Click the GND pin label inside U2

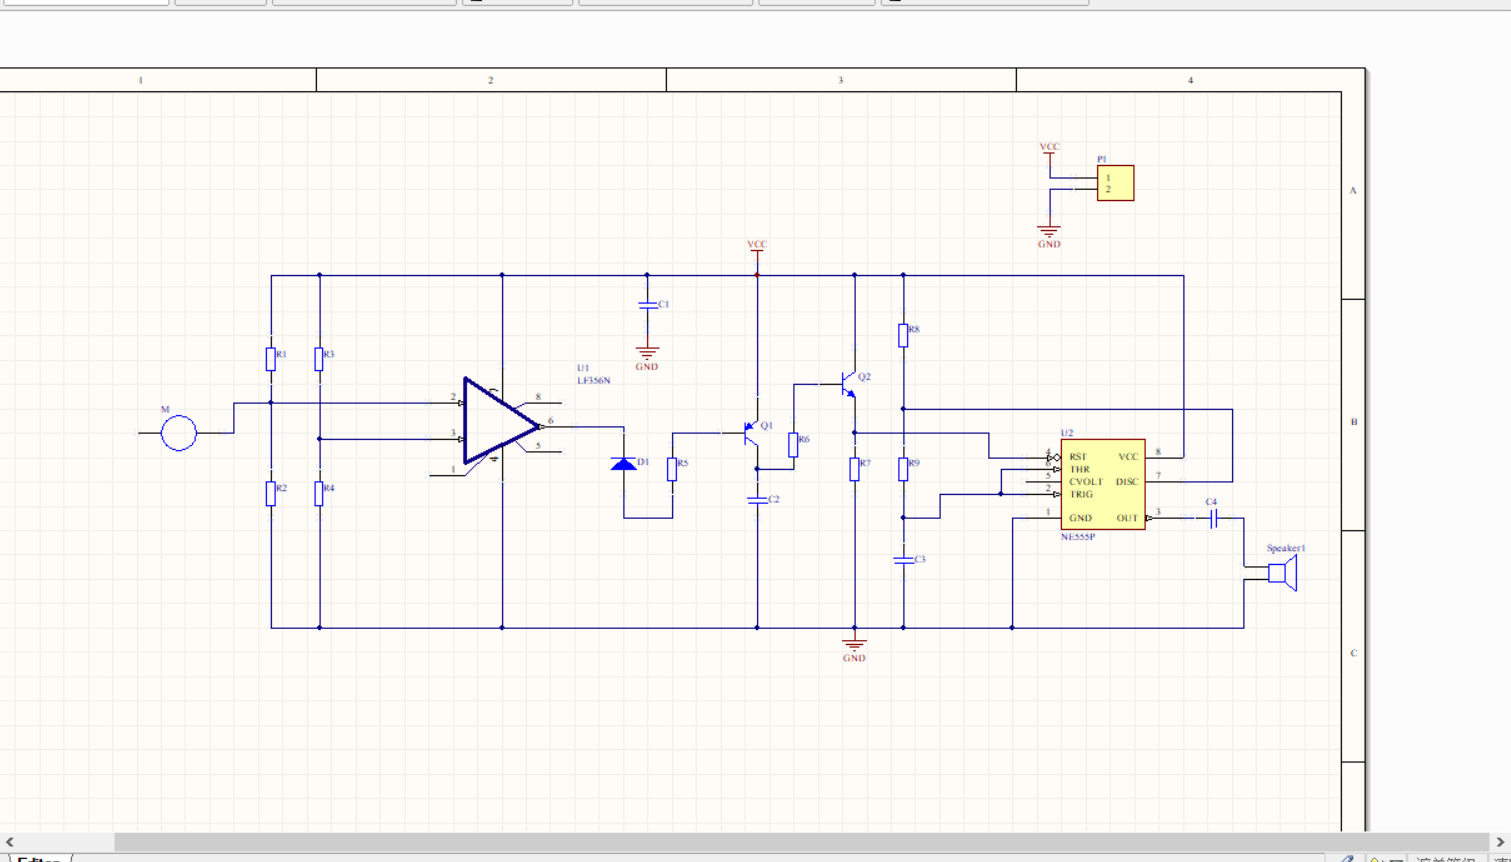(x=1080, y=518)
